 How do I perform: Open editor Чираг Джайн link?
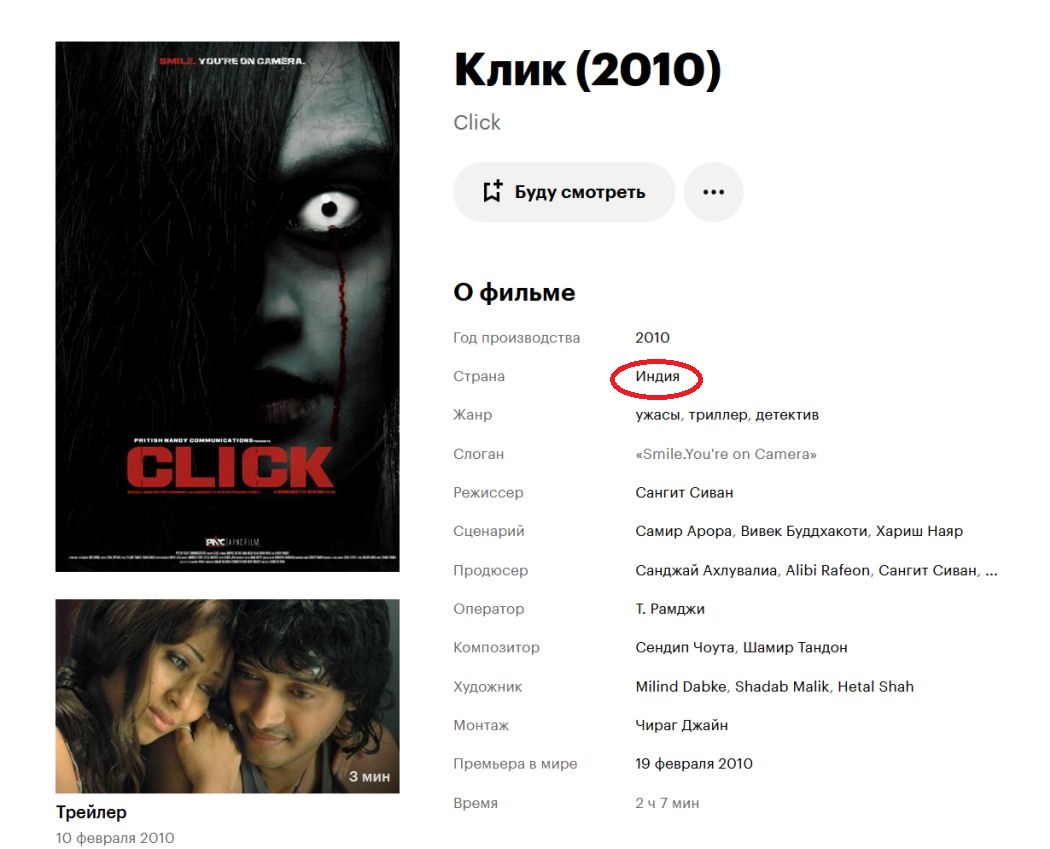click(681, 725)
